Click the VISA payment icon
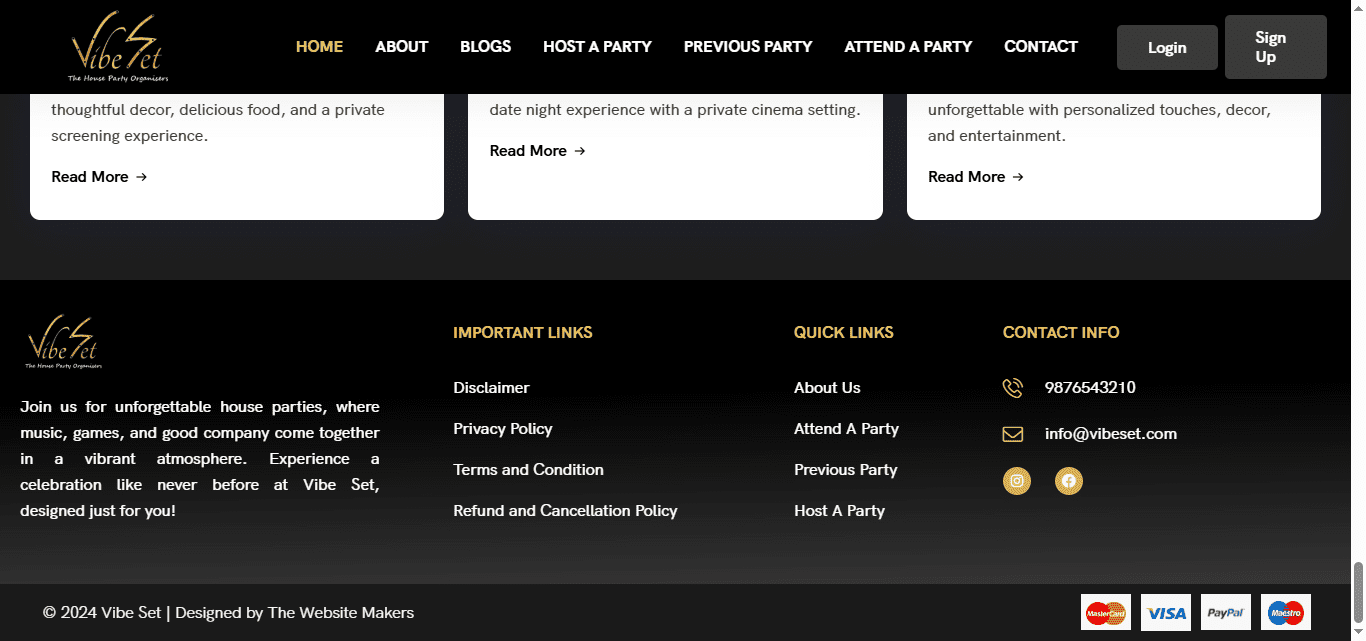The image size is (1366, 641). pyautogui.click(x=1166, y=612)
